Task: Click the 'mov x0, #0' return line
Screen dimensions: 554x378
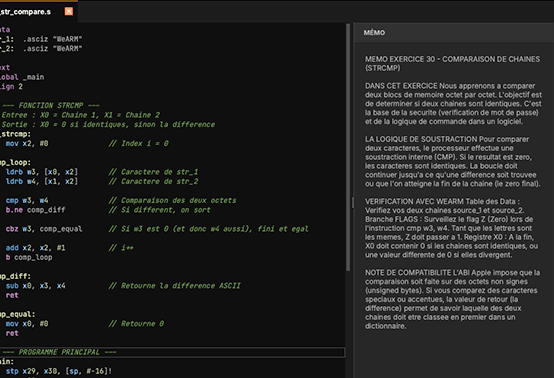Action: pyautogui.click(x=27, y=324)
